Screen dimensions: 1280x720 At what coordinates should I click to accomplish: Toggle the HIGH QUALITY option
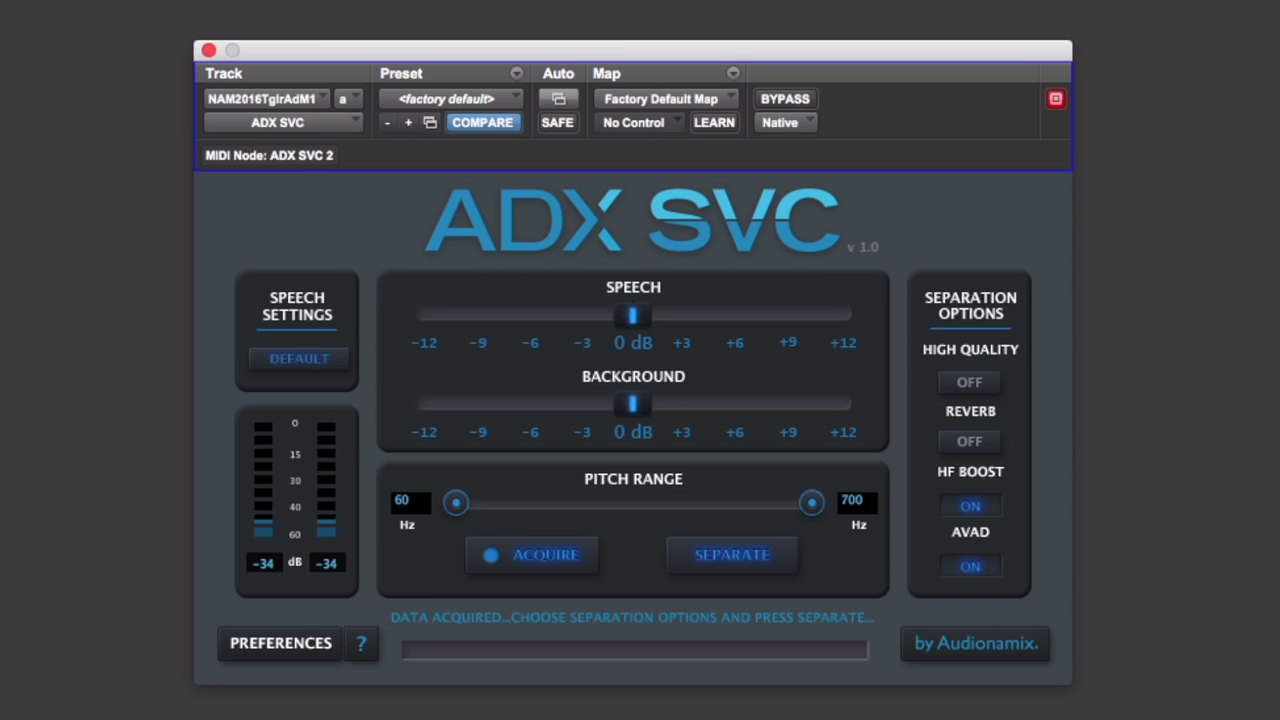coord(969,382)
